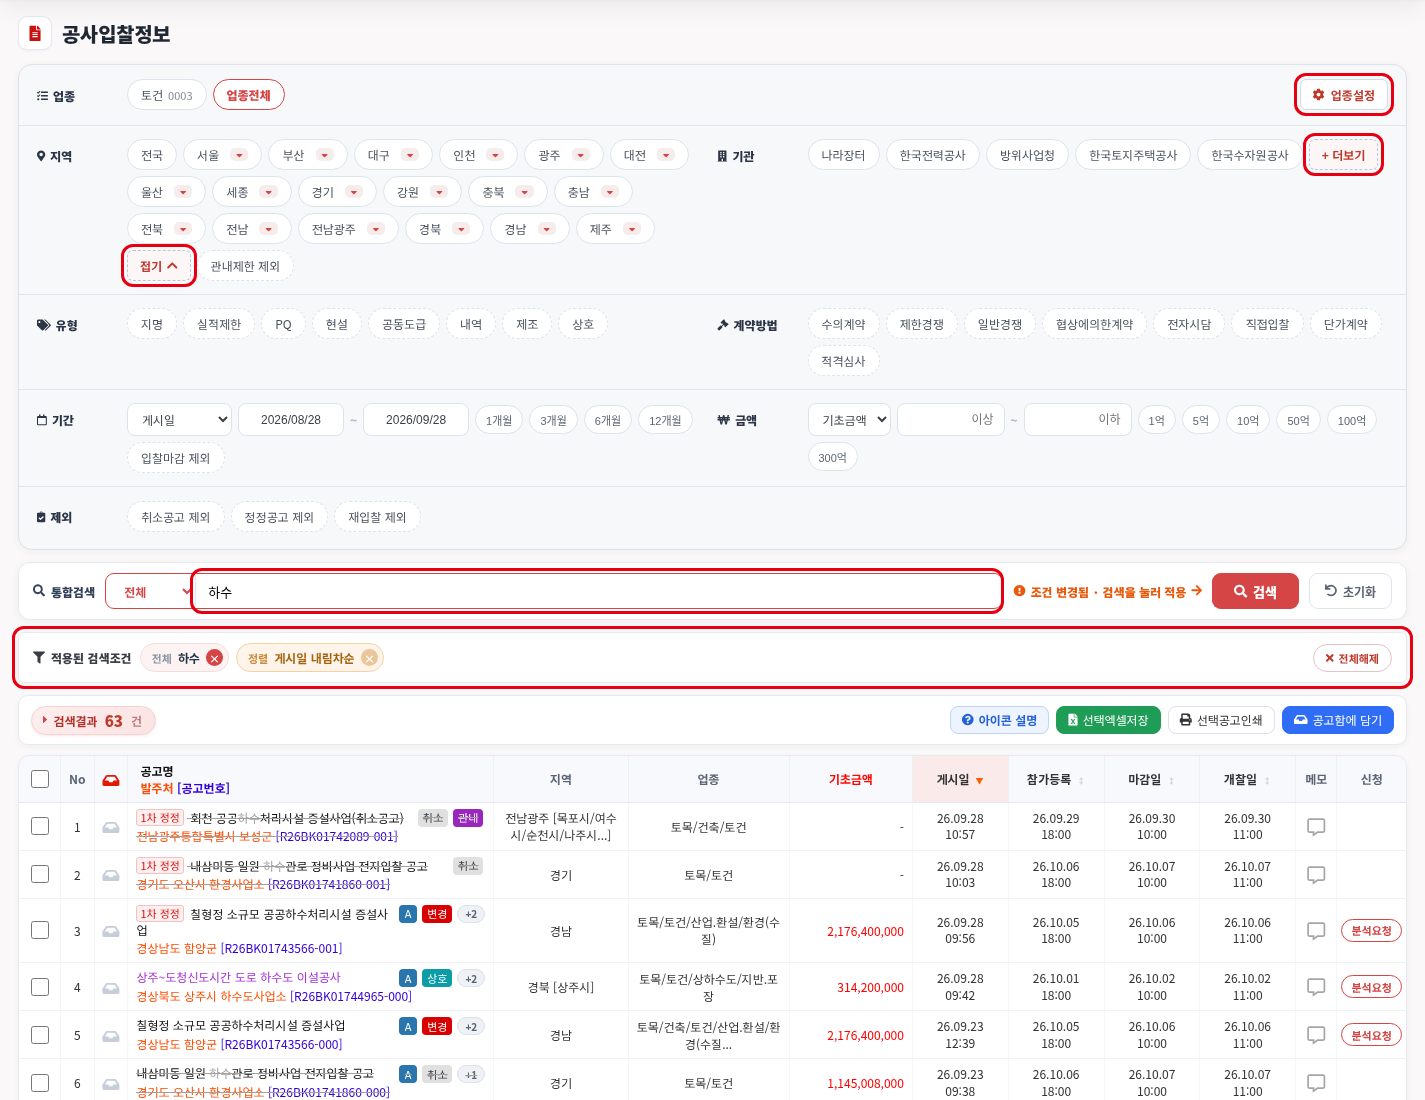Image resolution: width=1425 pixels, height=1100 pixels.
Task: Check the row 2 checkbox
Action: click(x=40, y=874)
